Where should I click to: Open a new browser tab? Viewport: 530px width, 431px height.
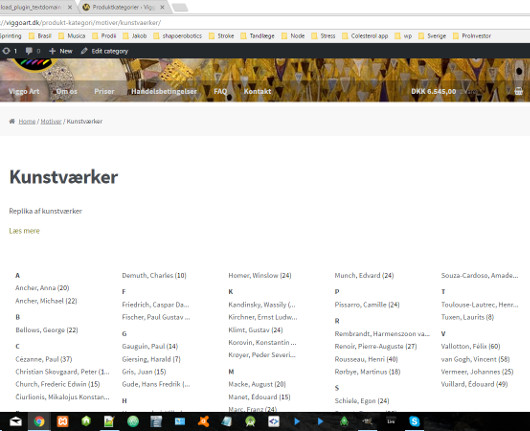point(180,7)
